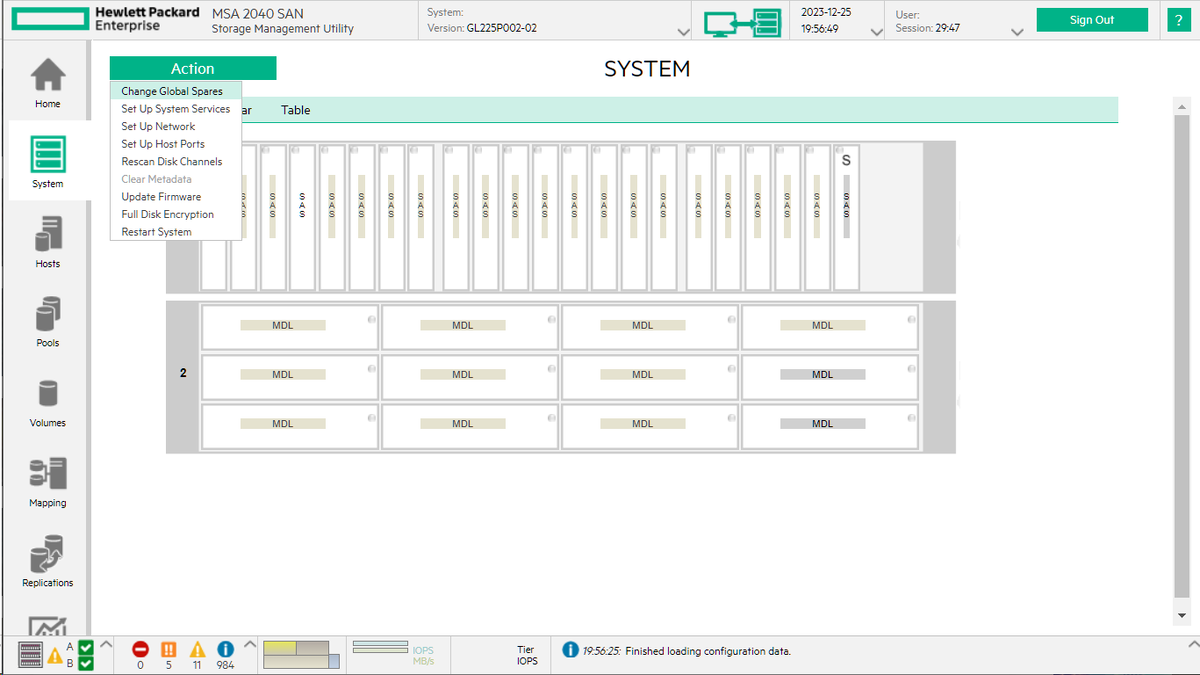Screen dimensions: 1200x675
Task: Select the grey MDL disk in enclosure 2 middle row
Action: [829, 378]
